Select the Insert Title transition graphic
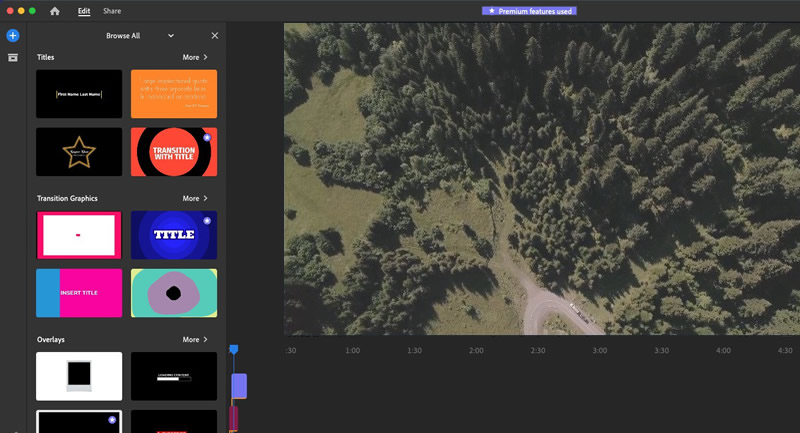 [x=79, y=293]
